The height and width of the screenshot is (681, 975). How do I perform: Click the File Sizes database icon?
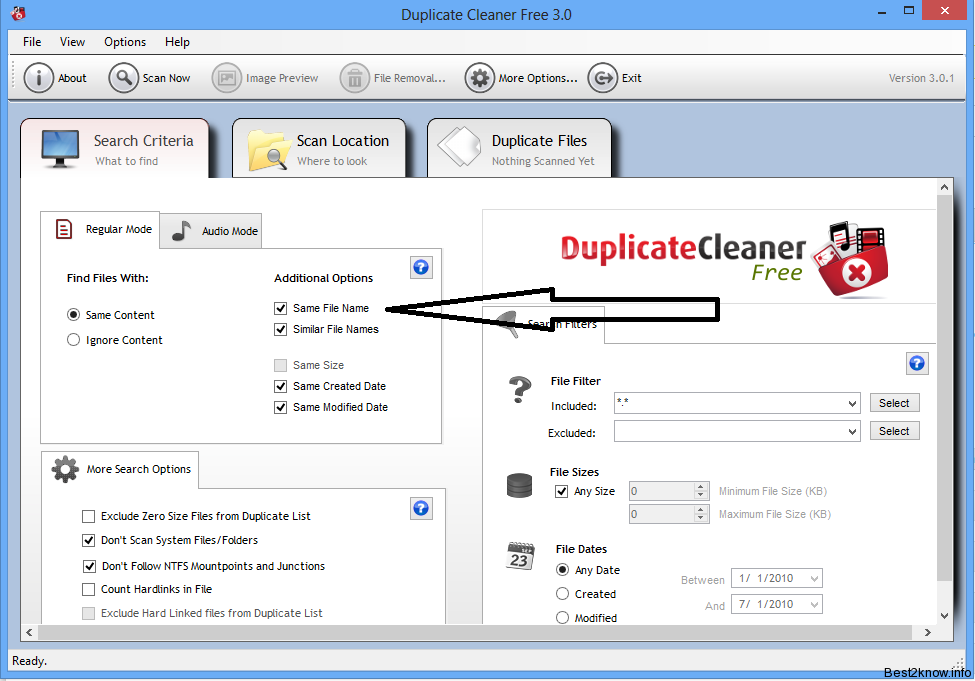(x=519, y=486)
